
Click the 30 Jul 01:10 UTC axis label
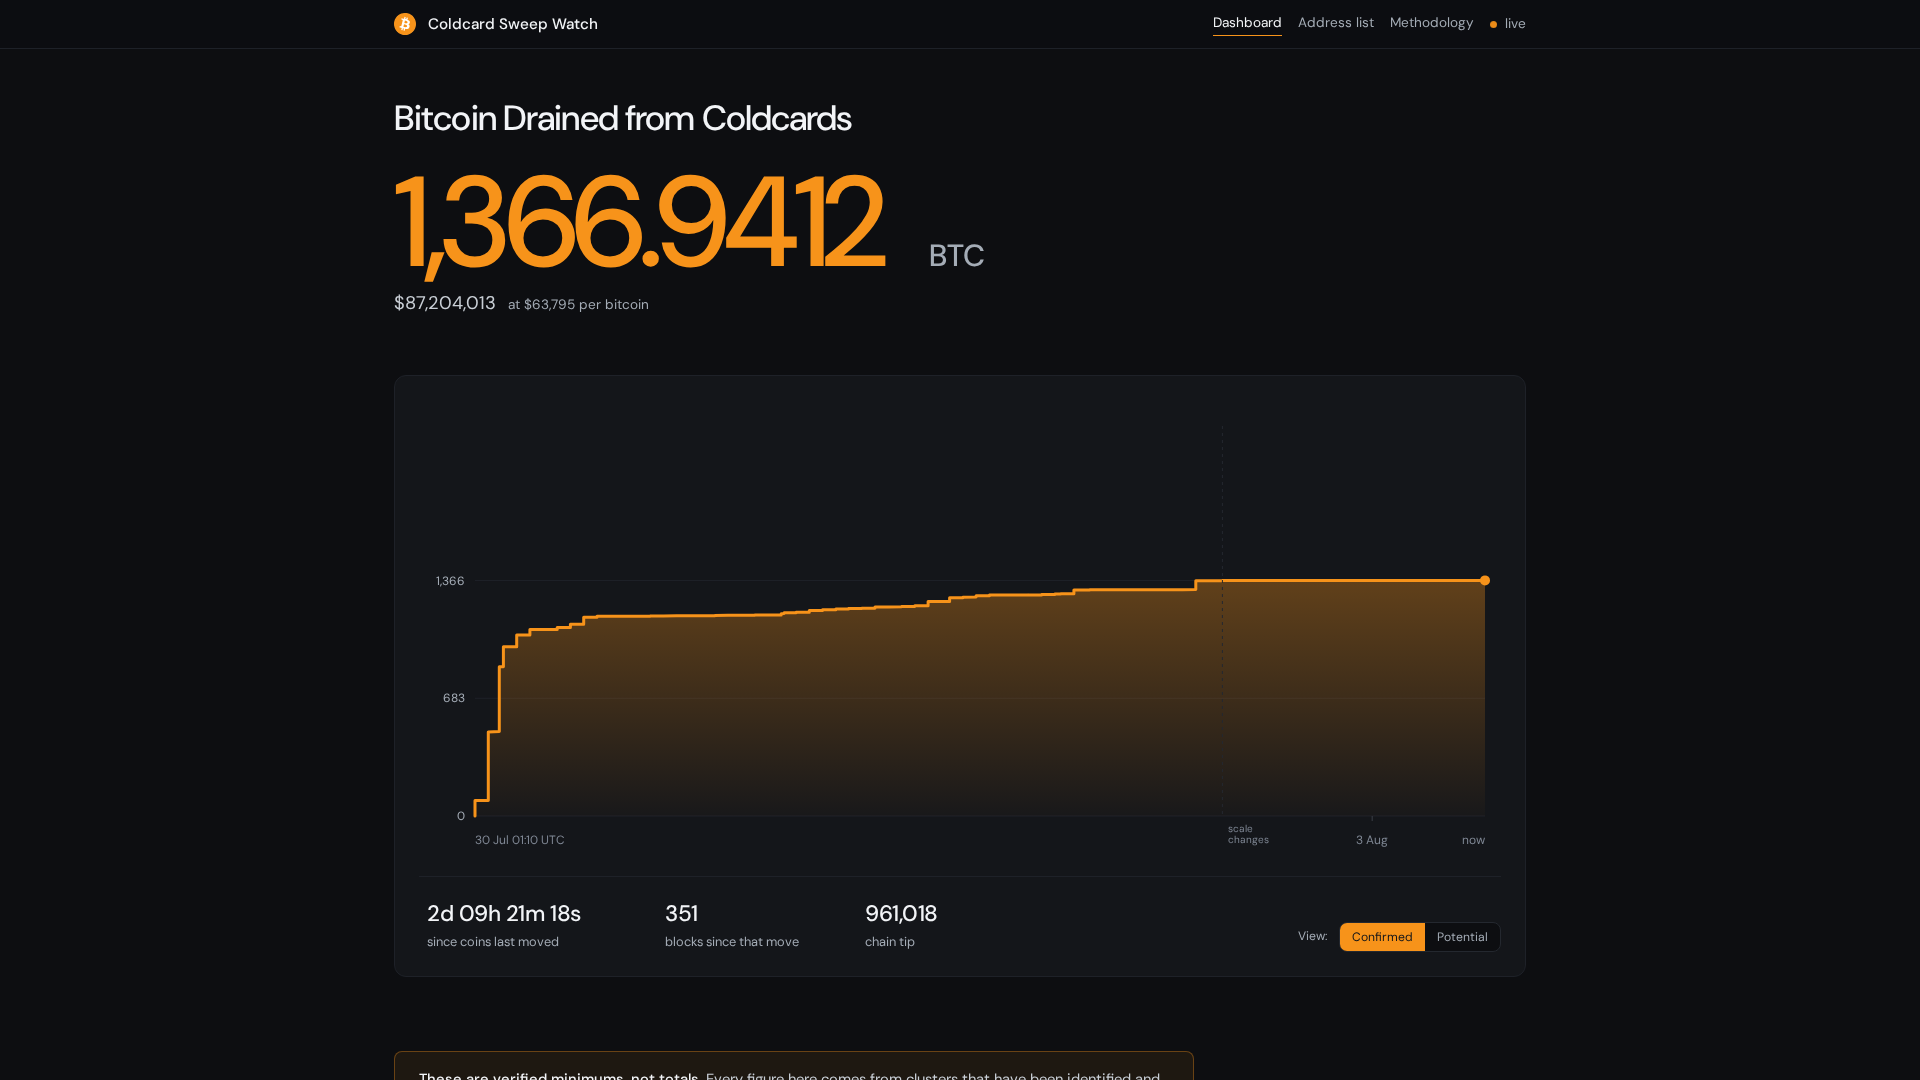[x=520, y=840]
